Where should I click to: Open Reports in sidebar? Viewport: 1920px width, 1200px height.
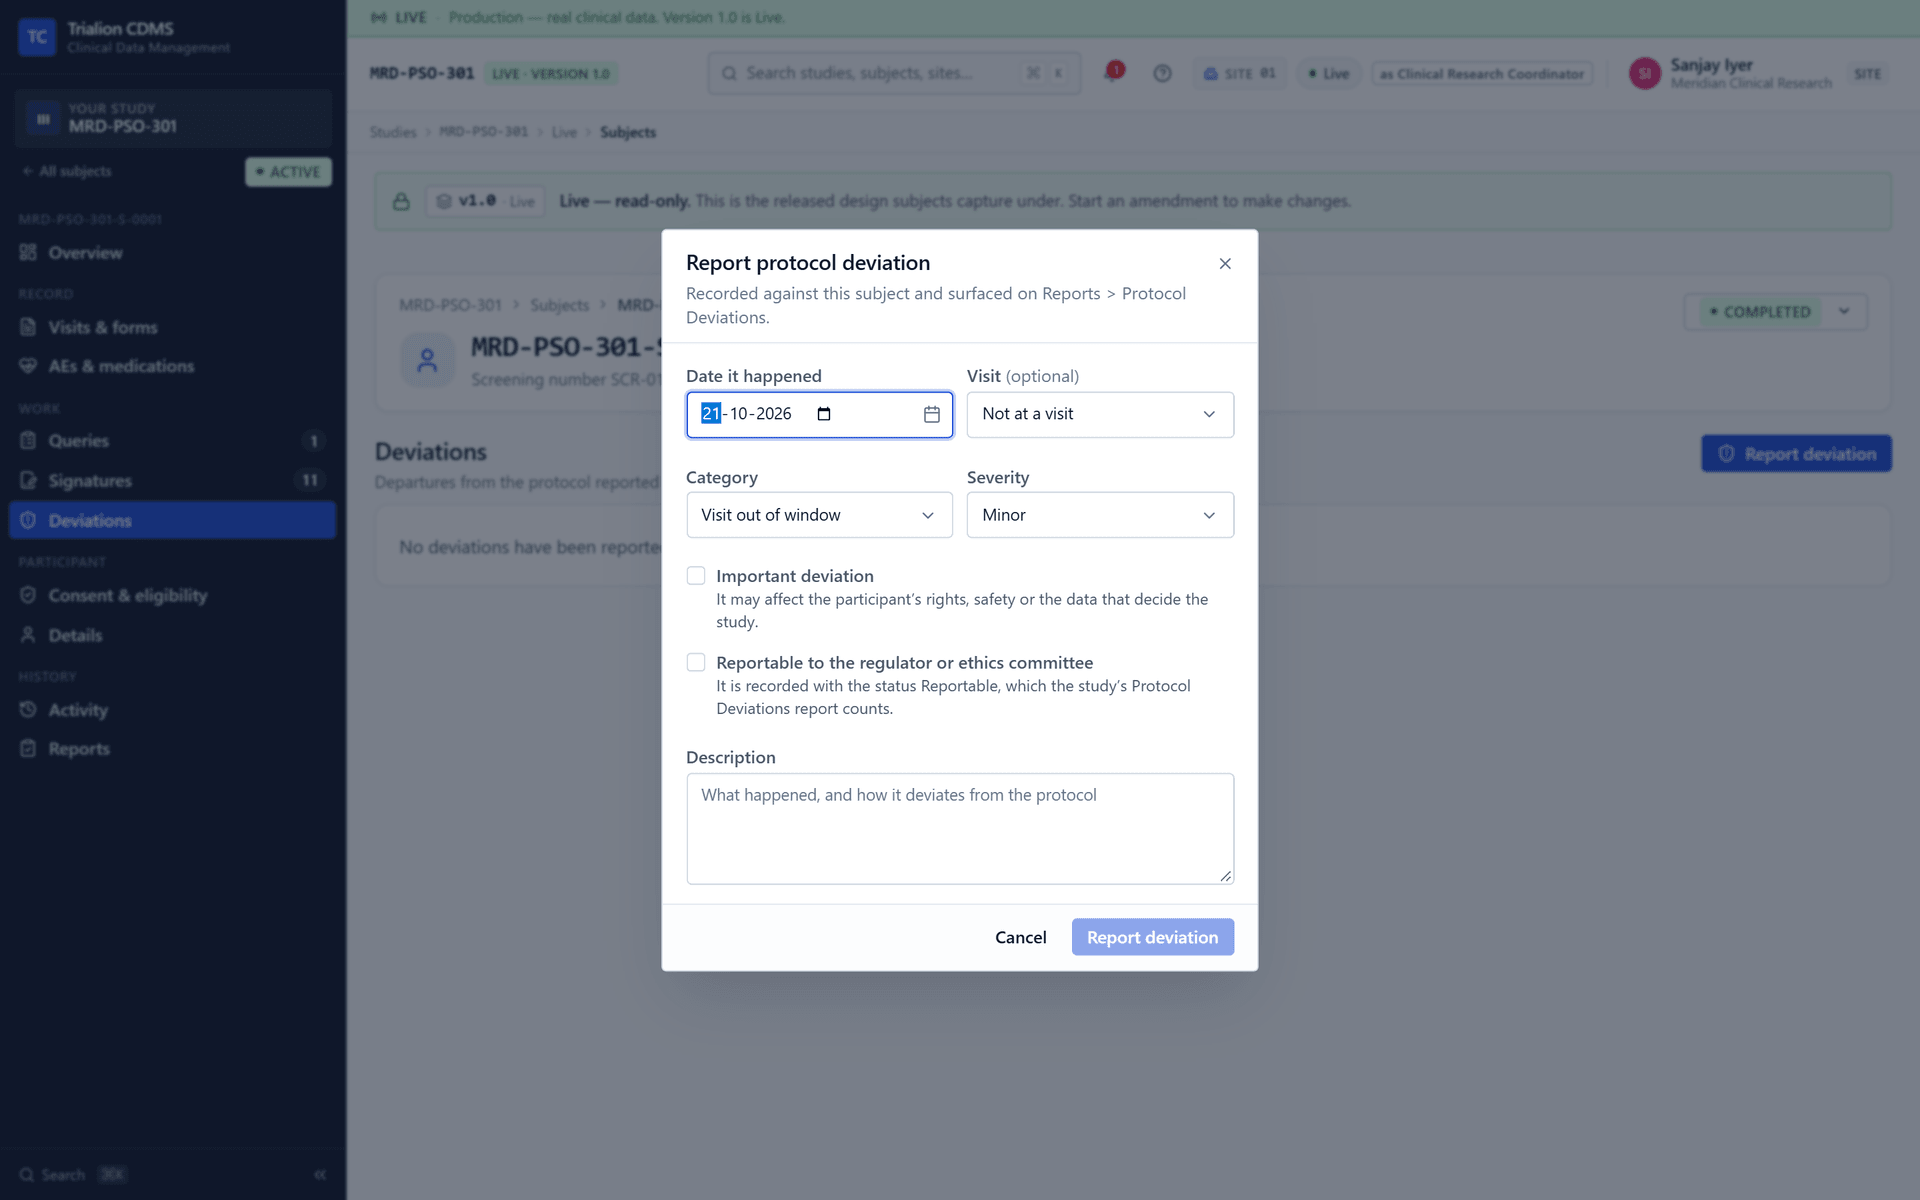point(172,749)
